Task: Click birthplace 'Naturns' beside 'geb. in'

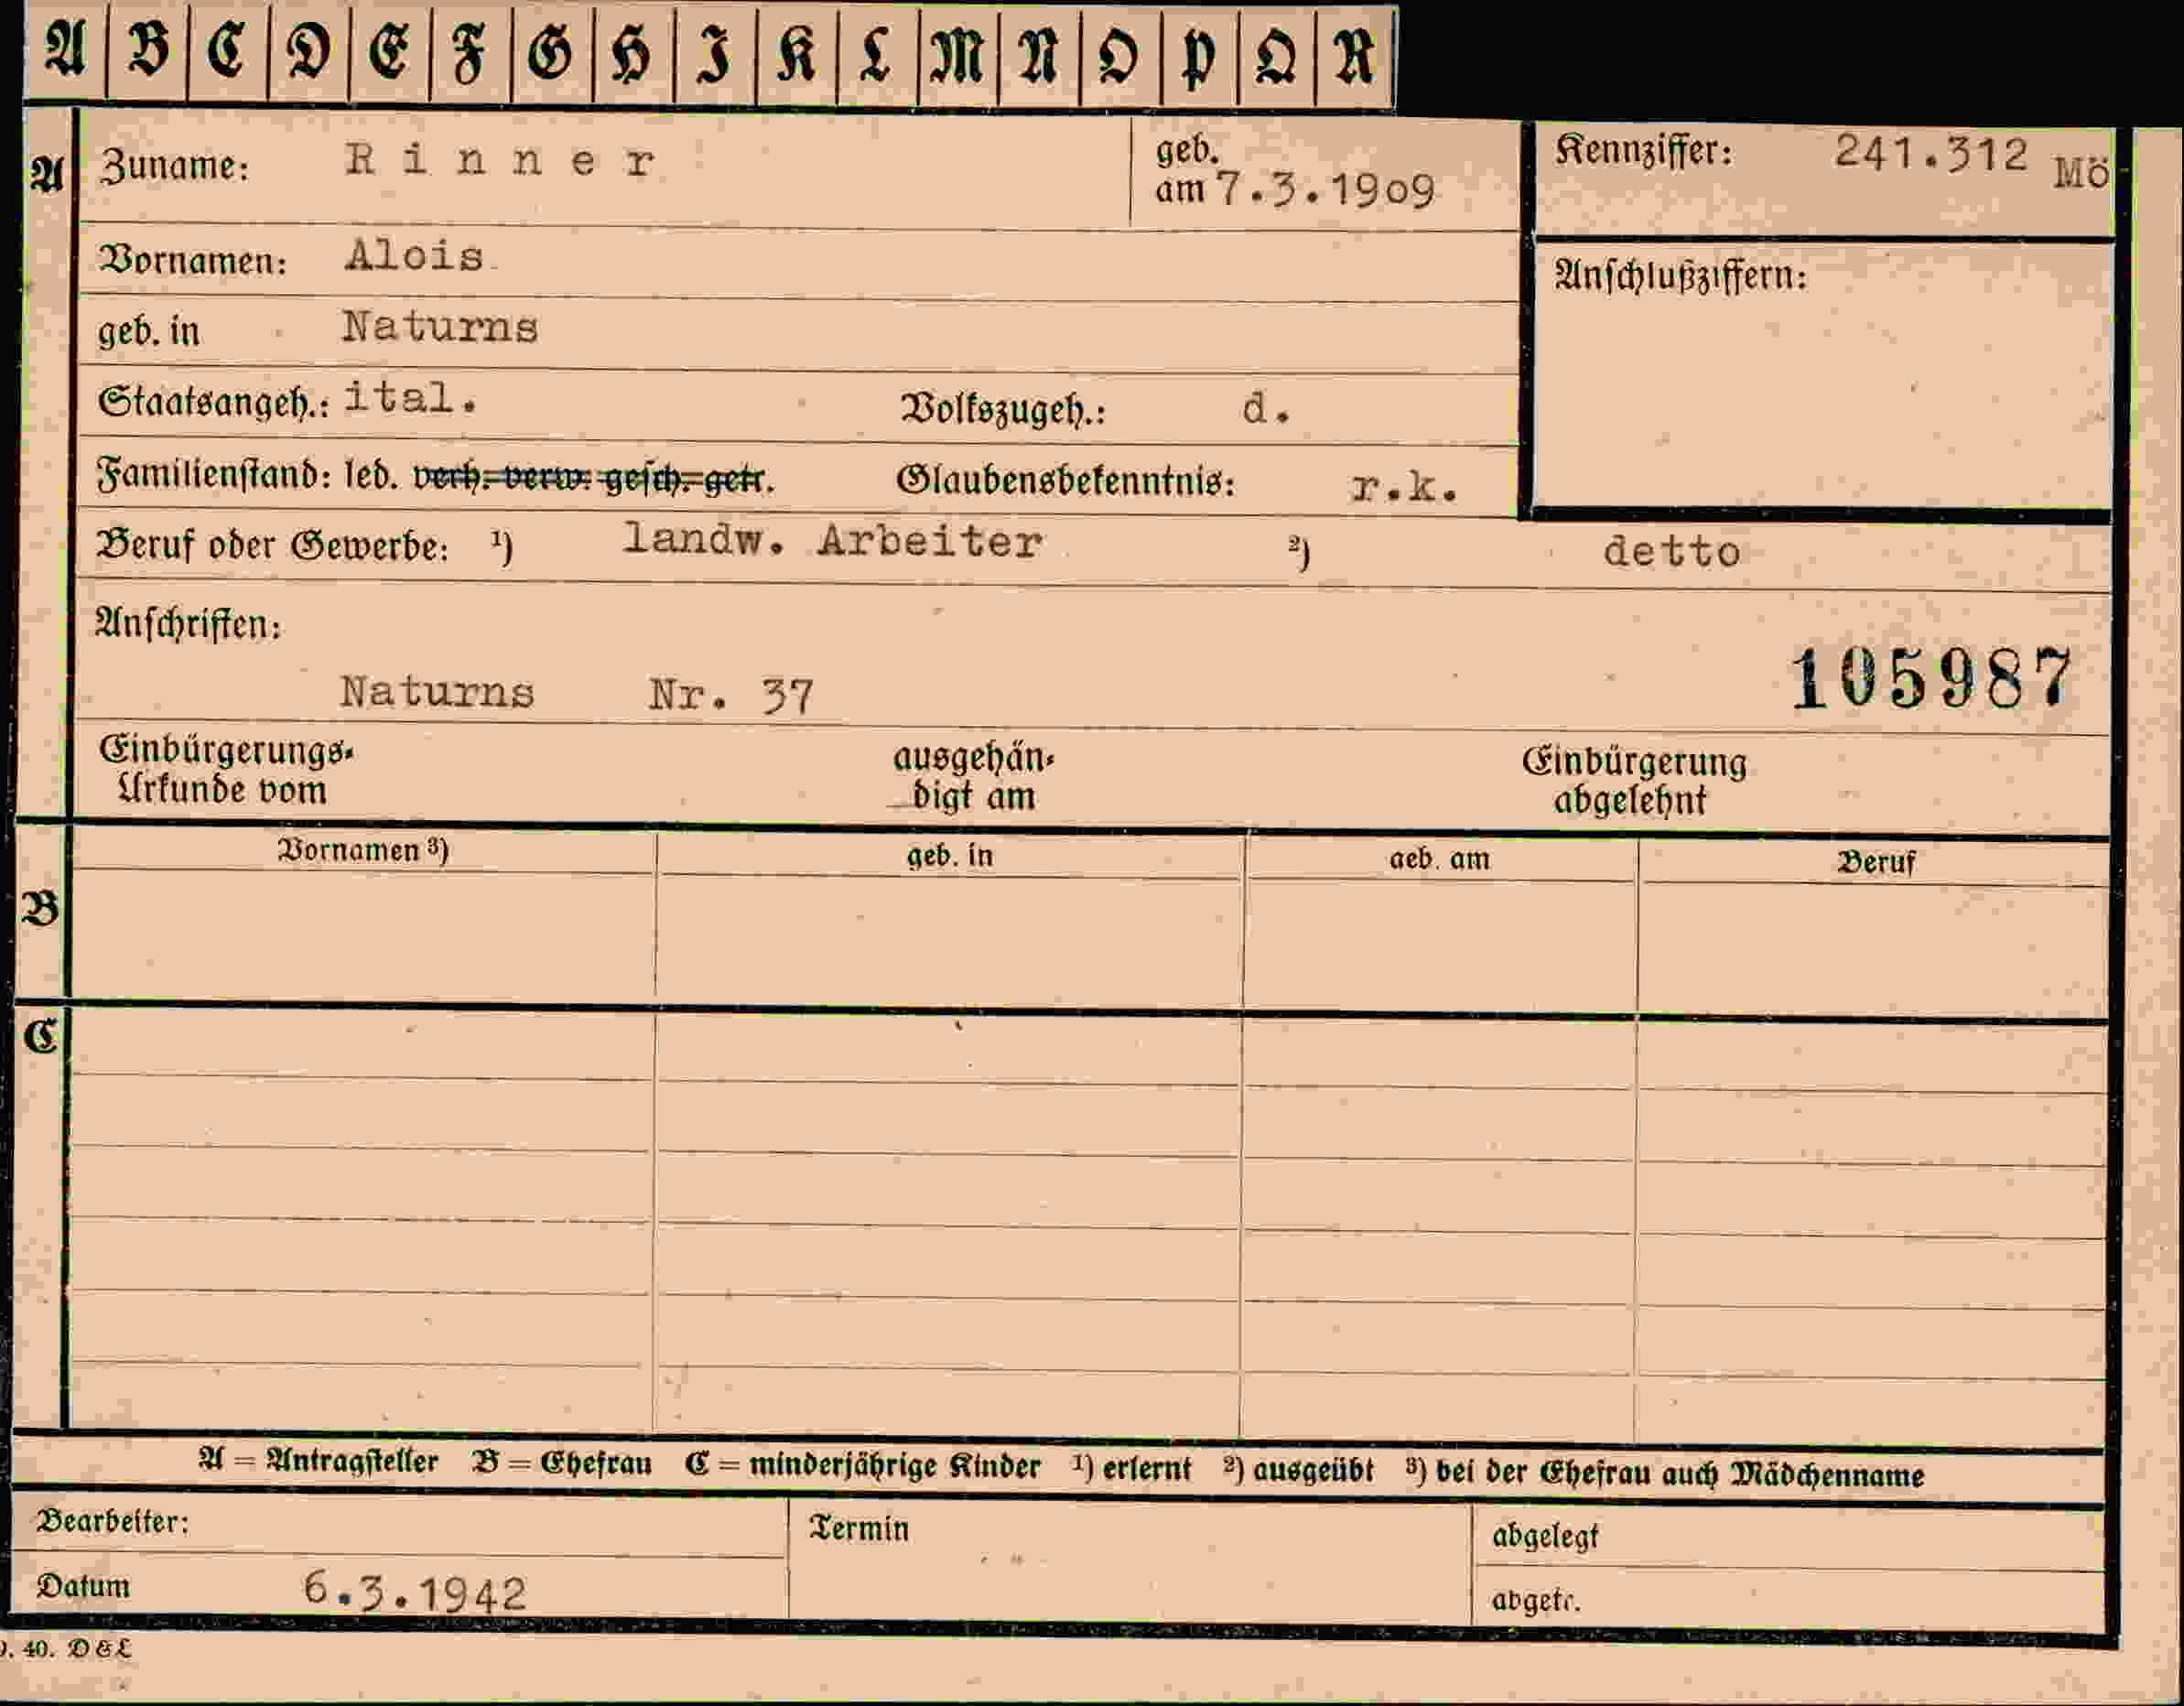Action: [440, 327]
